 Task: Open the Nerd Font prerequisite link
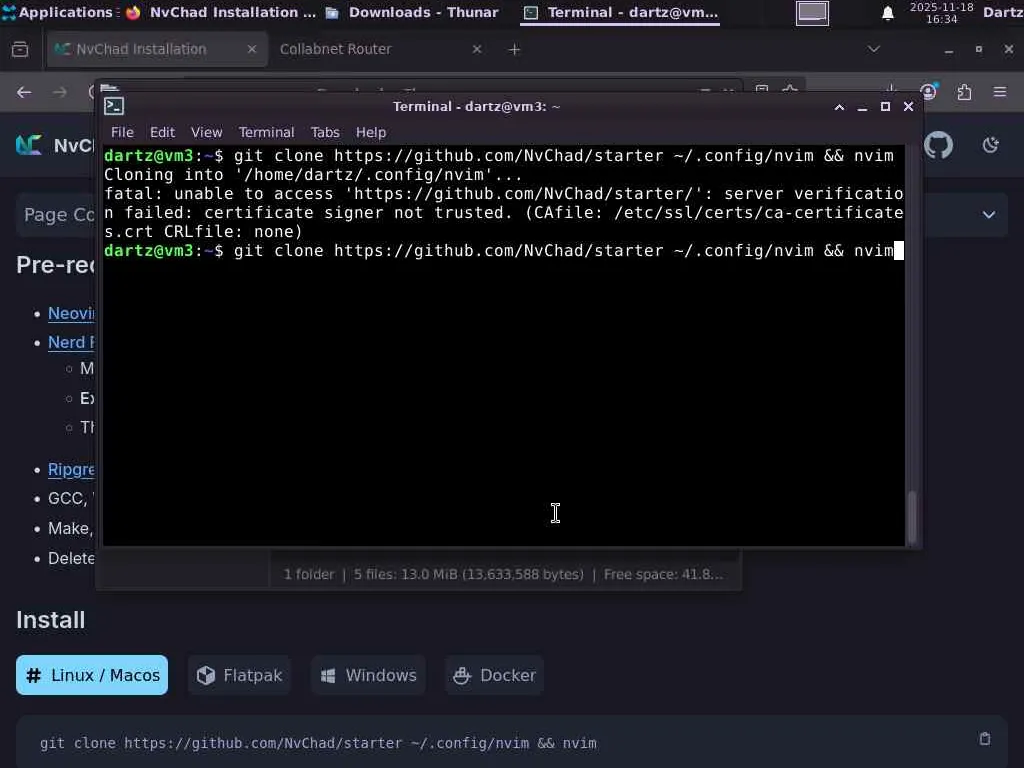(71, 342)
